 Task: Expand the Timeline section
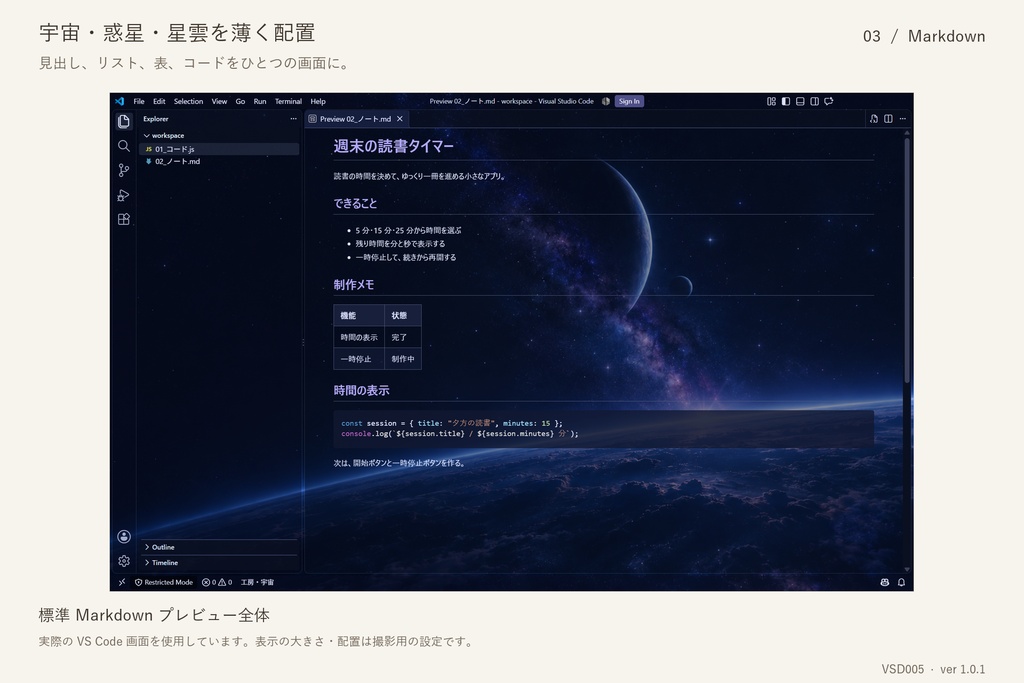tap(219, 562)
